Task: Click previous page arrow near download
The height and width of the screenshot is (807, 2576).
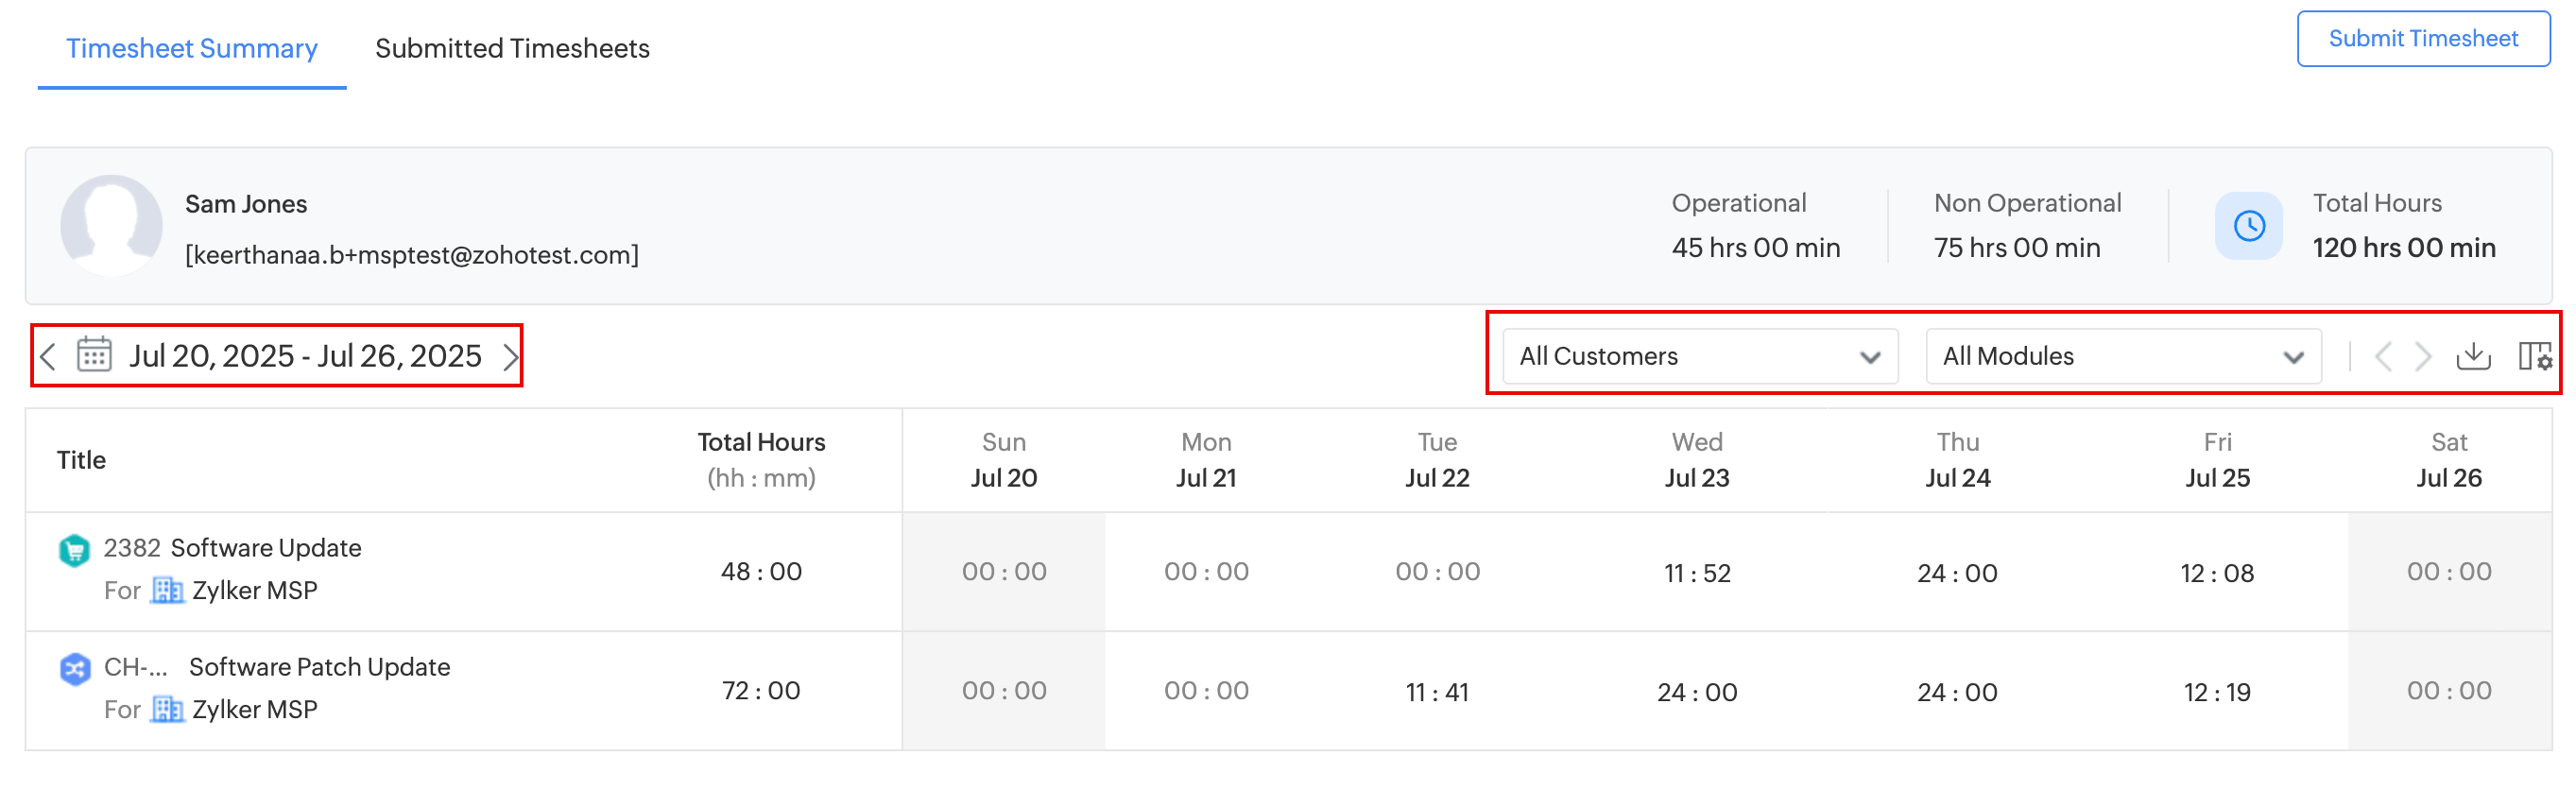Action: pyautogui.click(x=2383, y=356)
